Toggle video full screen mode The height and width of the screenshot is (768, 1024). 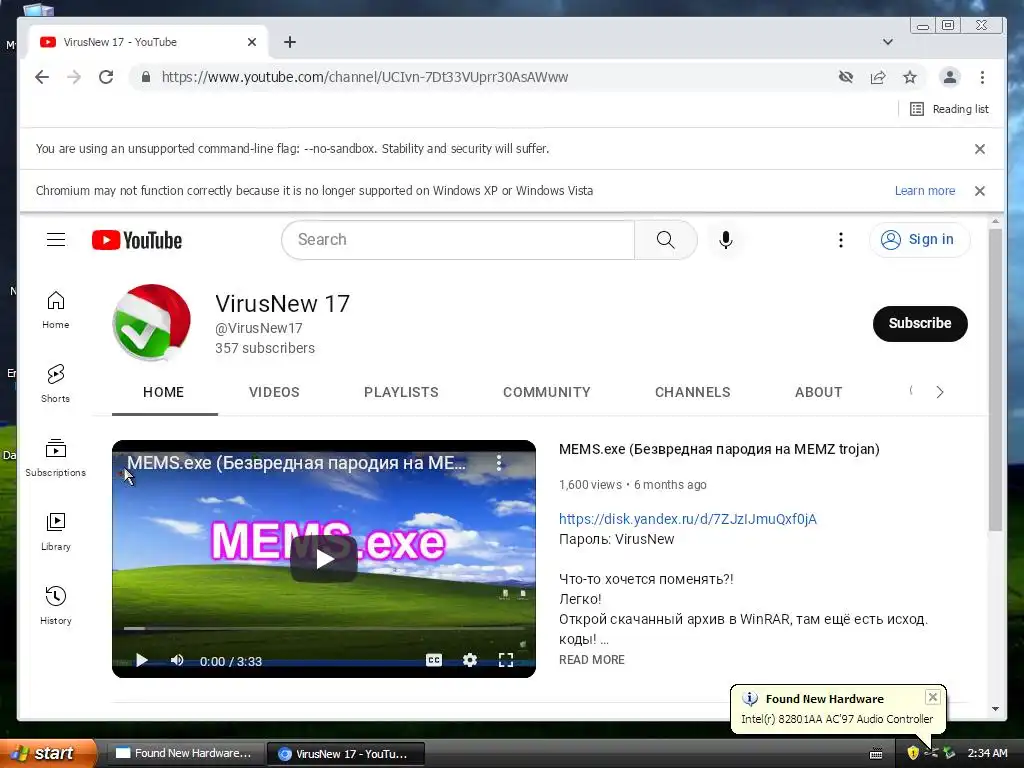(505, 660)
